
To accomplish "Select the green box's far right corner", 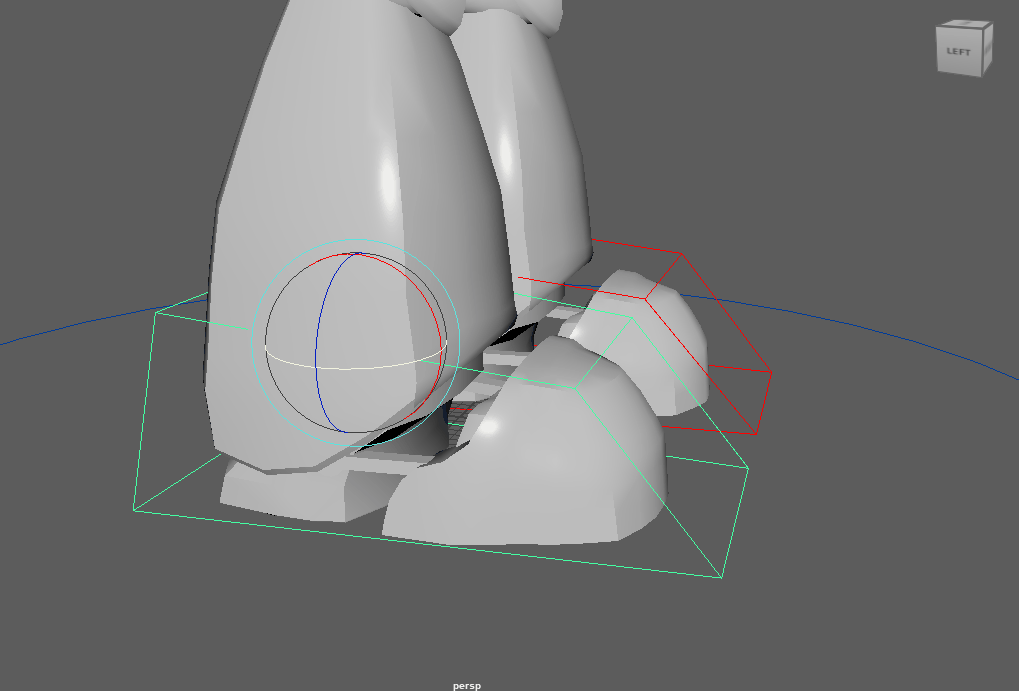I will tap(748, 468).
